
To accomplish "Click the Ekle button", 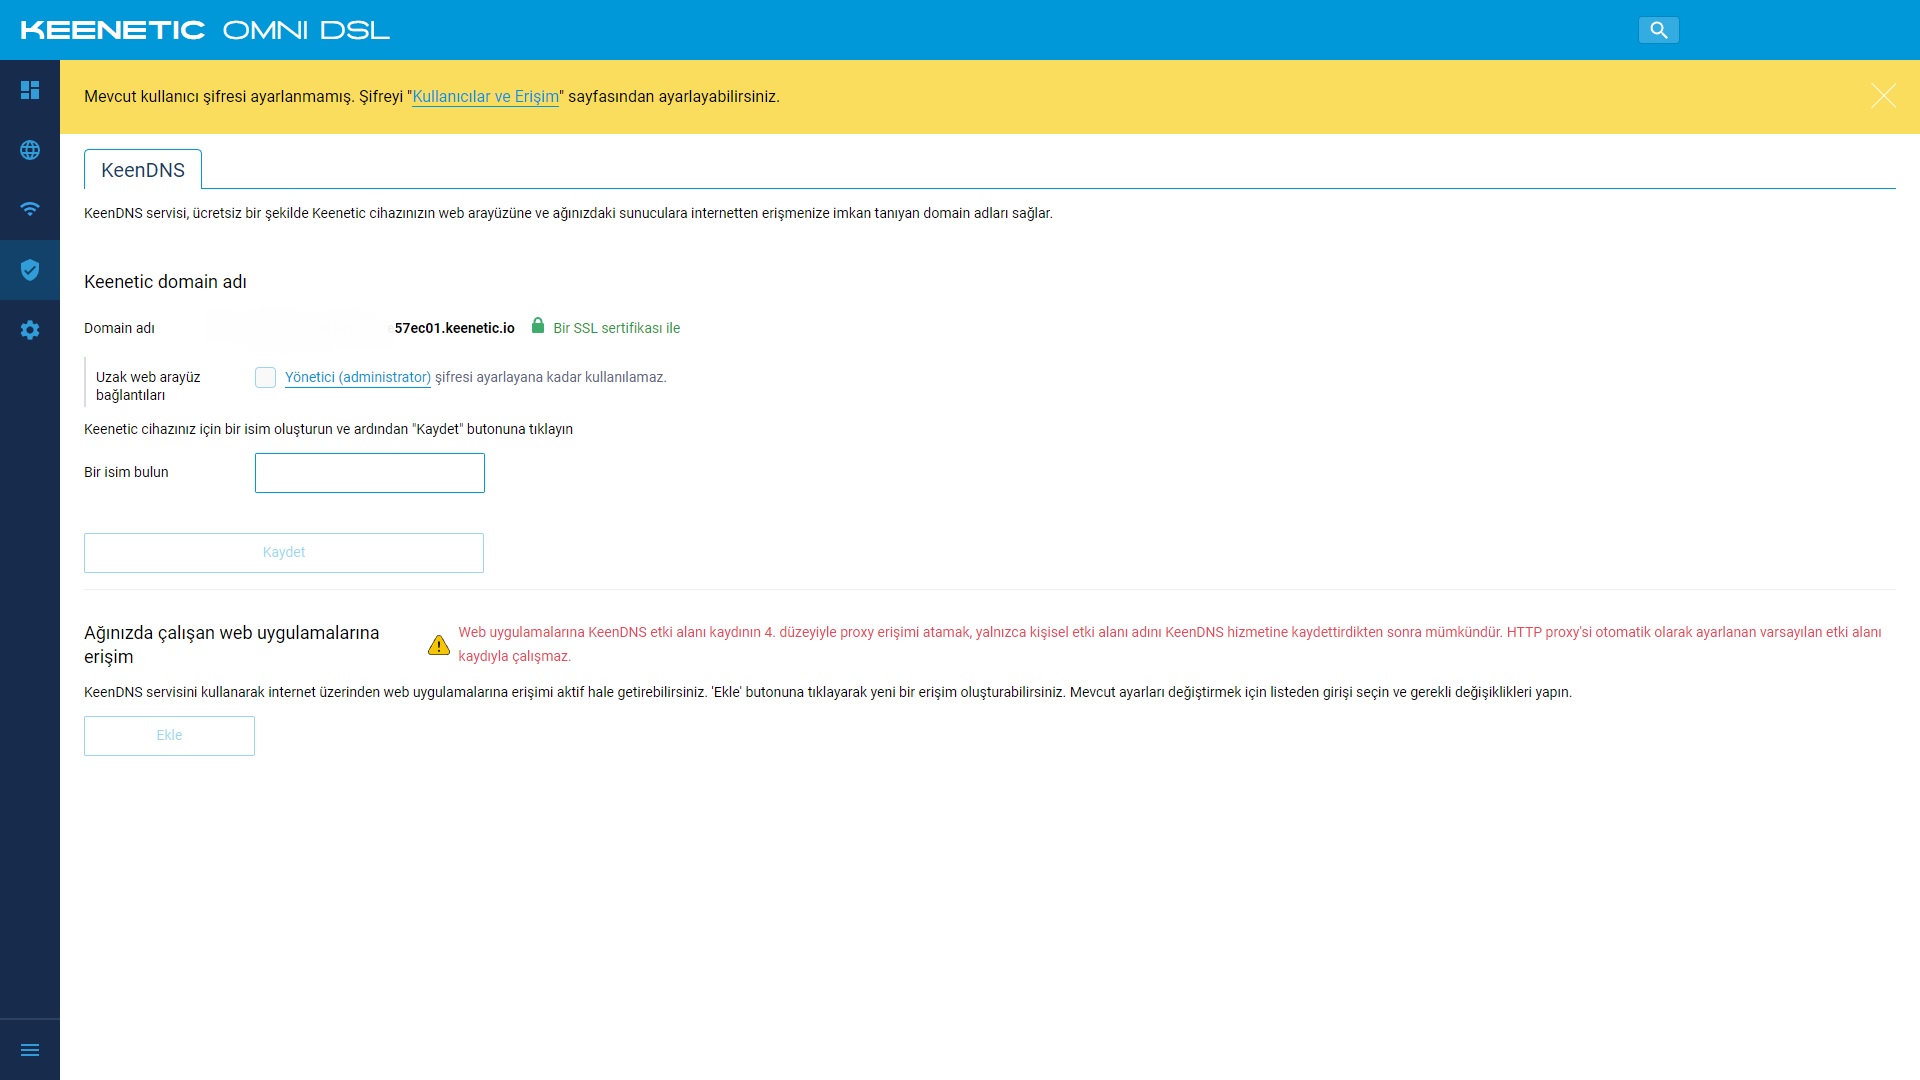I will (169, 736).
